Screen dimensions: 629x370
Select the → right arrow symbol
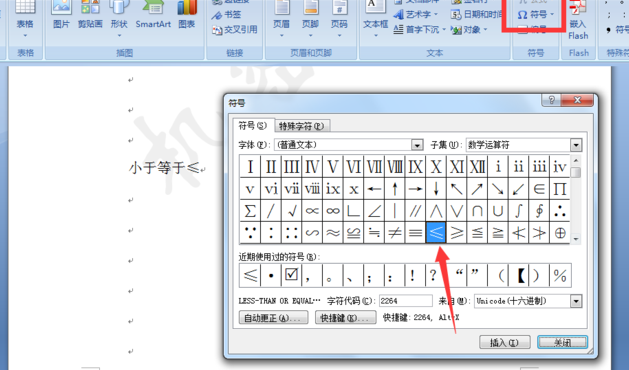pos(415,189)
